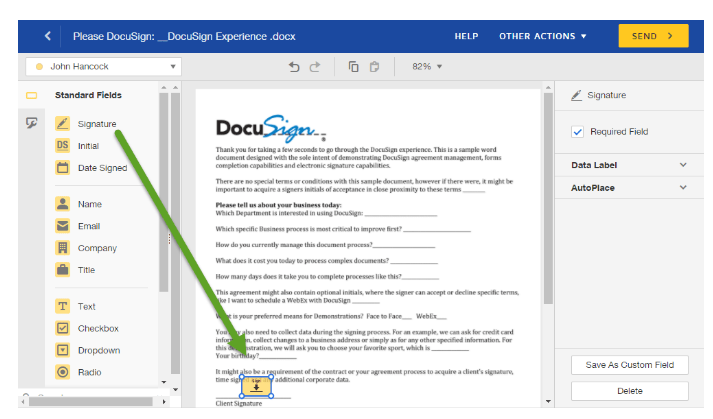The width and height of the screenshot is (713, 419).
Task: Open the Other Actions menu
Action: click(x=542, y=36)
